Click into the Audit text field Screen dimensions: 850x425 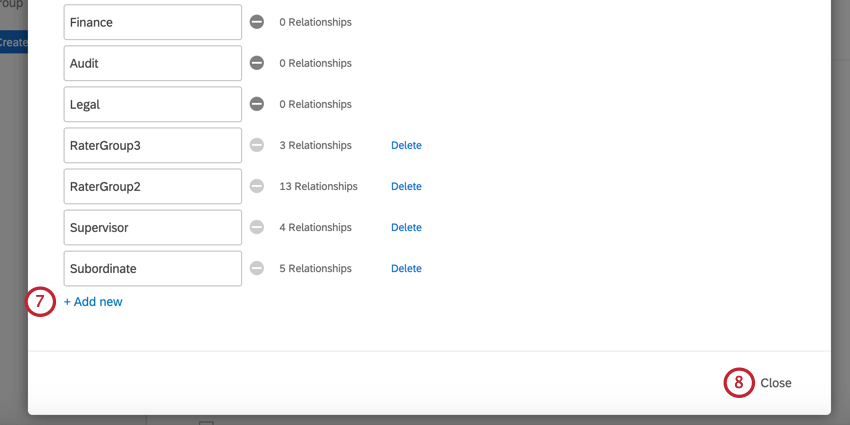point(153,63)
